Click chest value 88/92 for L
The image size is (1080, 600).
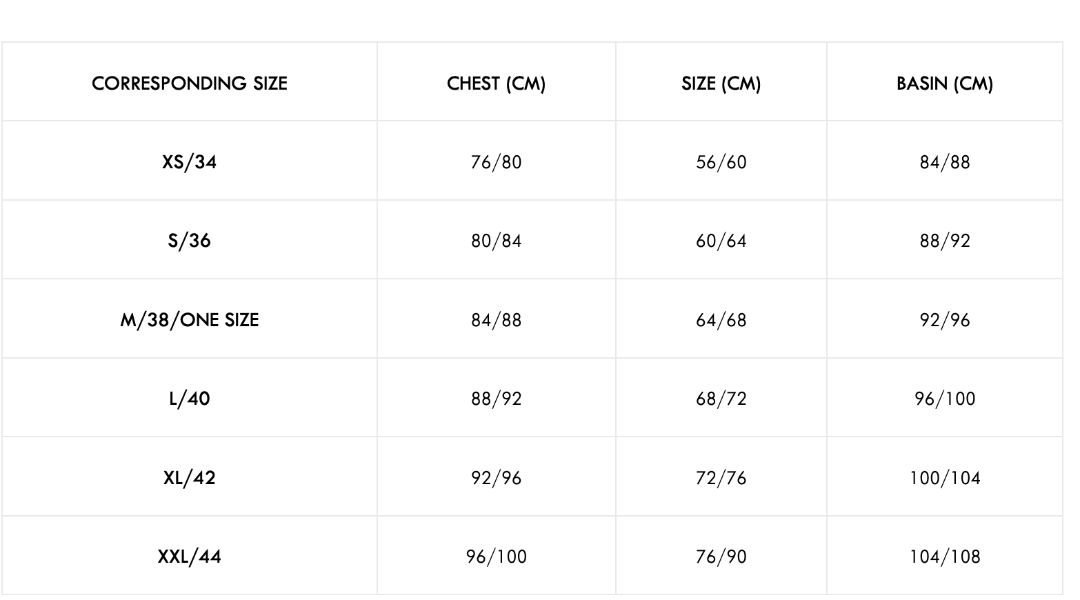pos(496,398)
